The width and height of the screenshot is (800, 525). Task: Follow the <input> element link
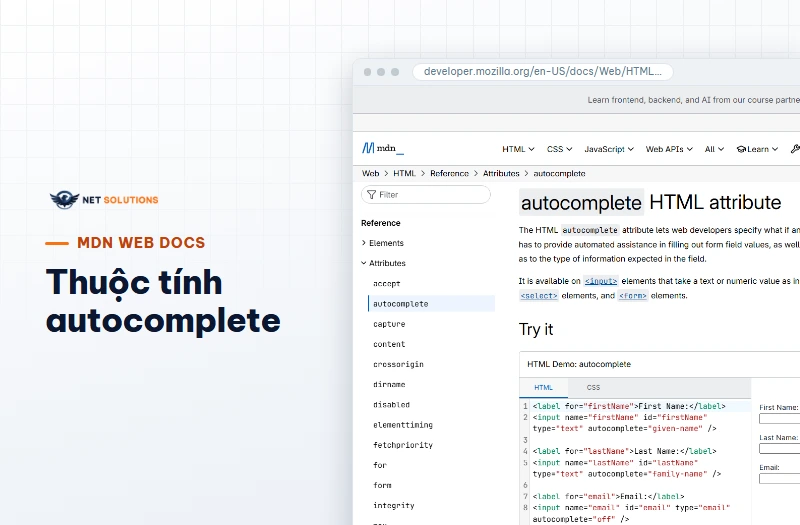tap(601, 281)
